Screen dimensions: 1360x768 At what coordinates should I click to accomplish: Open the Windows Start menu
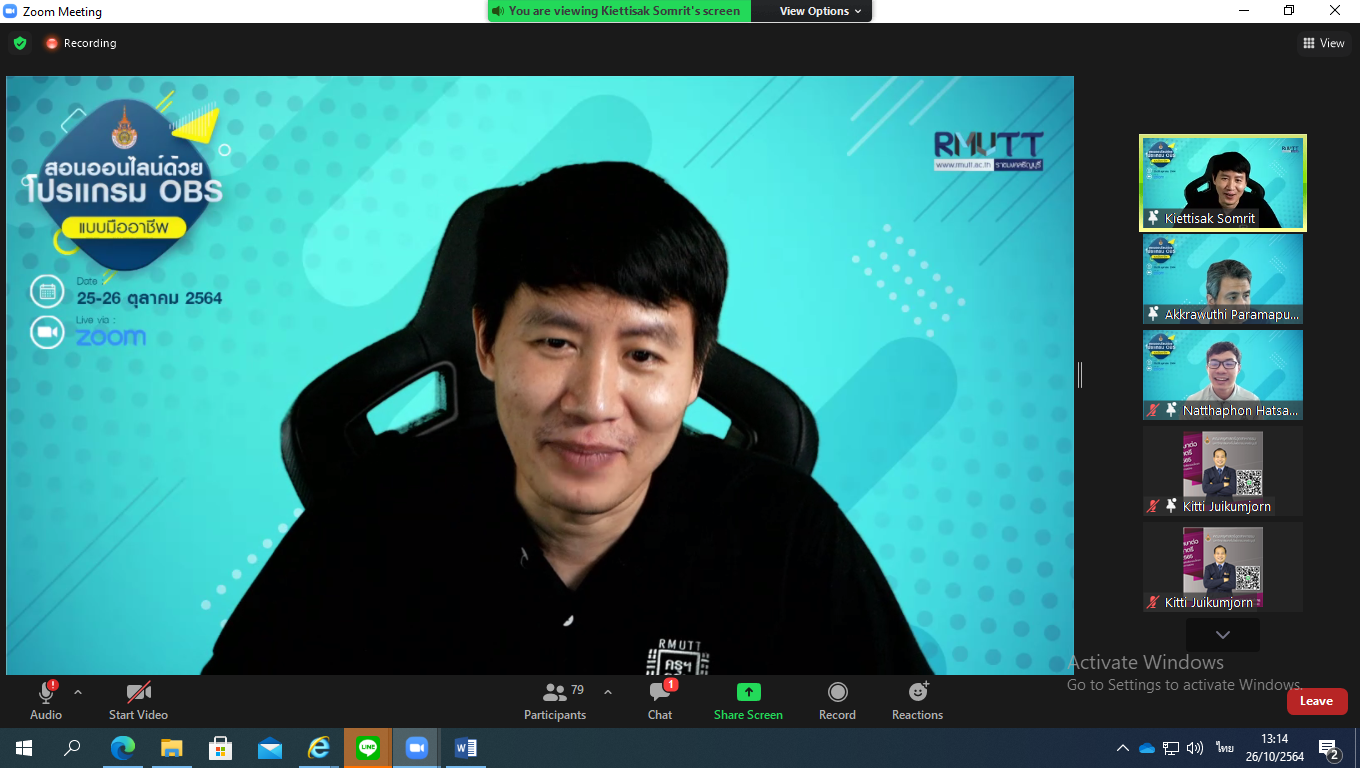click(x=24, y=748)
